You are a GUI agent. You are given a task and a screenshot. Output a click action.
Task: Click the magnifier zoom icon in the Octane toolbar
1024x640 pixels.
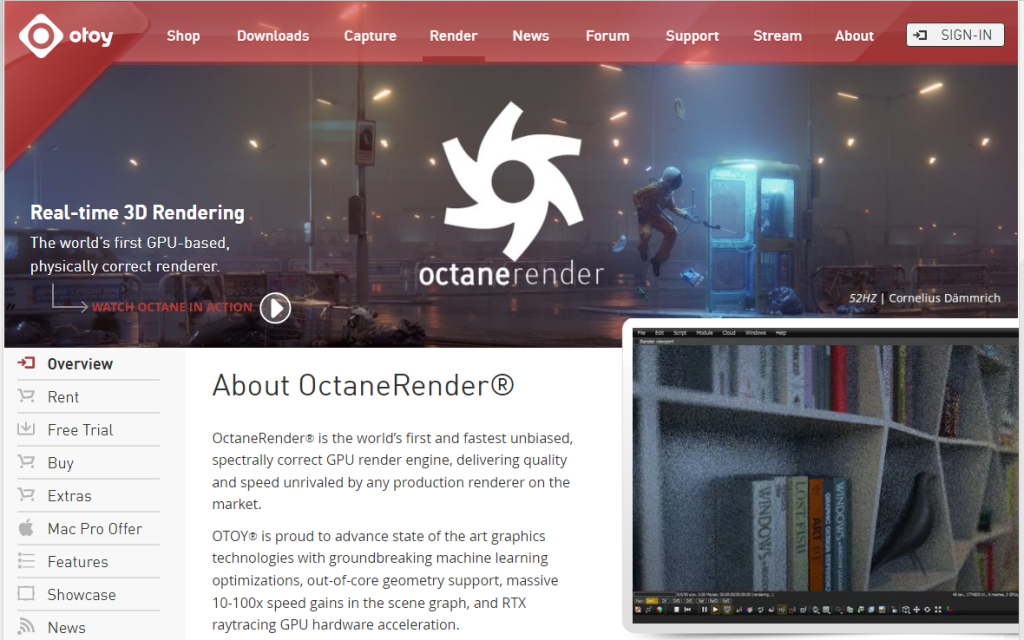click(x=815, y=610)
